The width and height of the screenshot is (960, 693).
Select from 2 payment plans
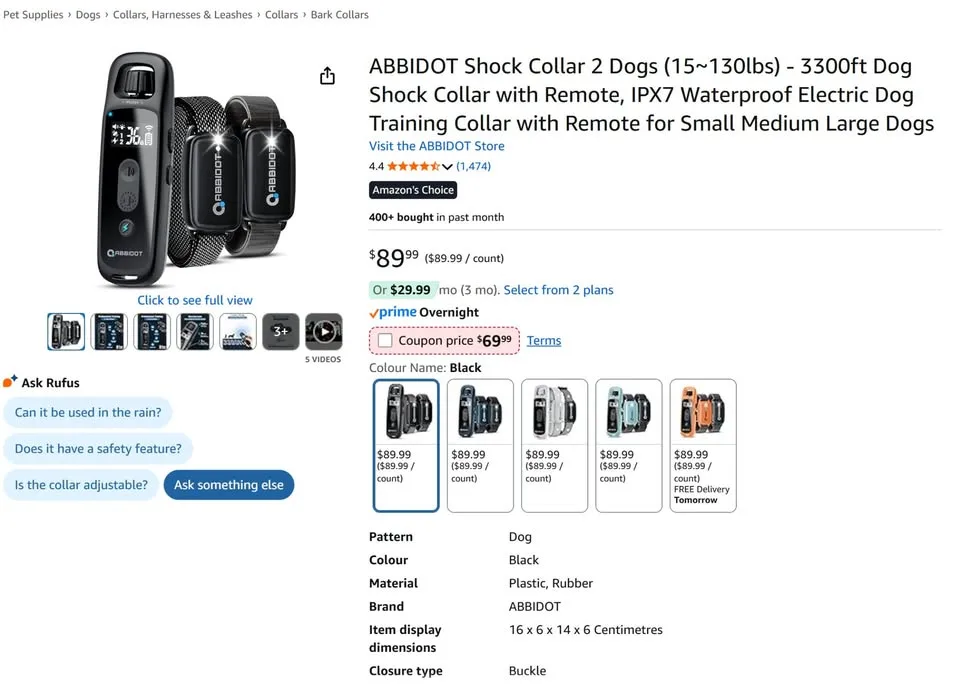[x=559, y=289]
